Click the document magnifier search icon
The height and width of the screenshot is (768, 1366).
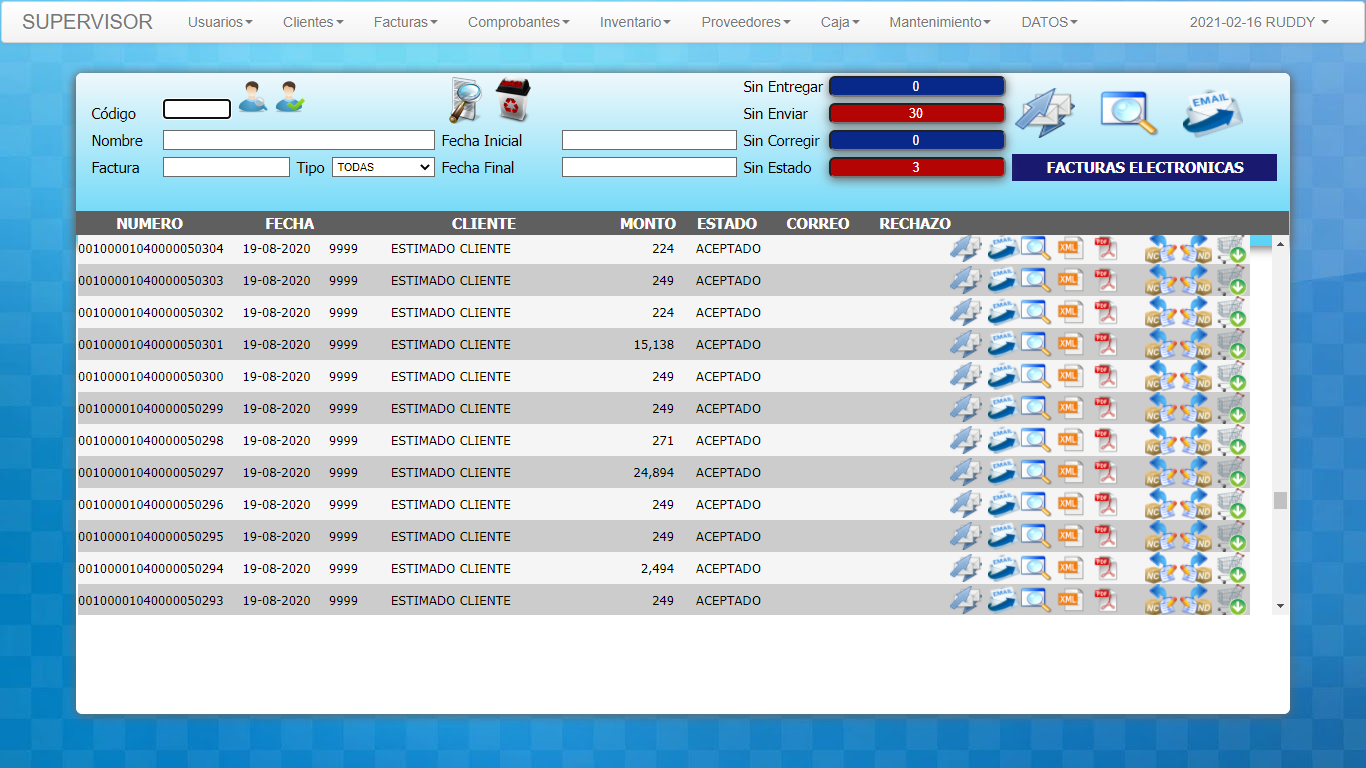(465, 100)
